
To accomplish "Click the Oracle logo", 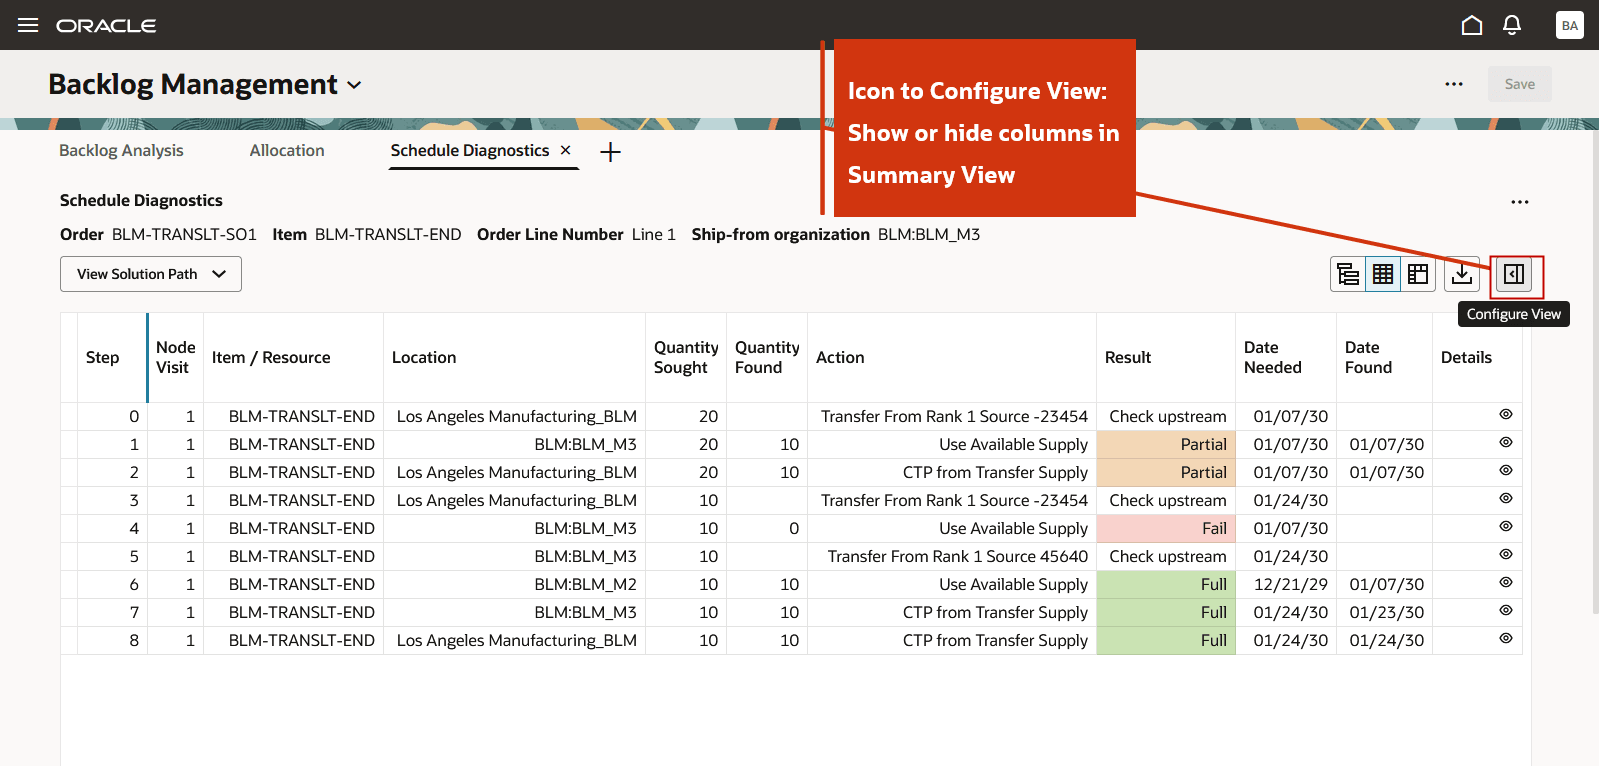I will point(106,26).
